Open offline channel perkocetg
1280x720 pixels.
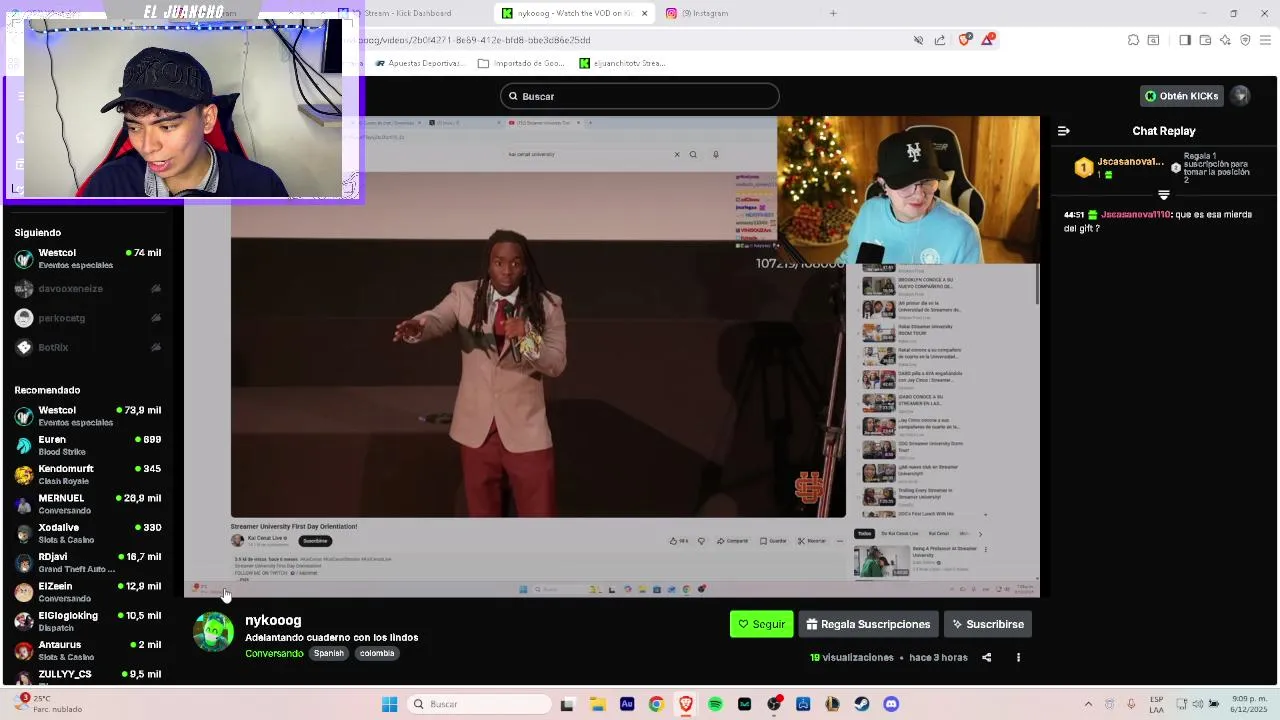[x=88, y=318]
